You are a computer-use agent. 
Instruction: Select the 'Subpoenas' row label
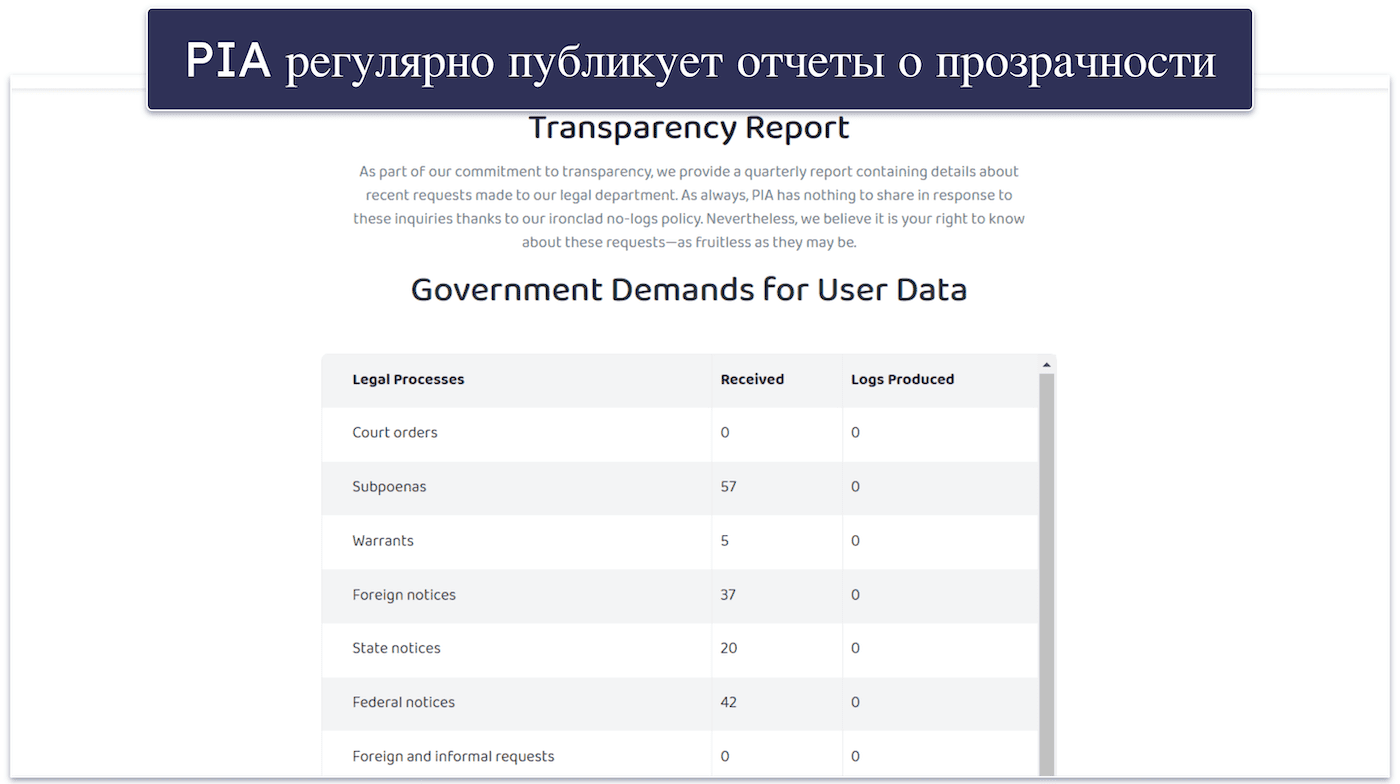pos(389,487)
